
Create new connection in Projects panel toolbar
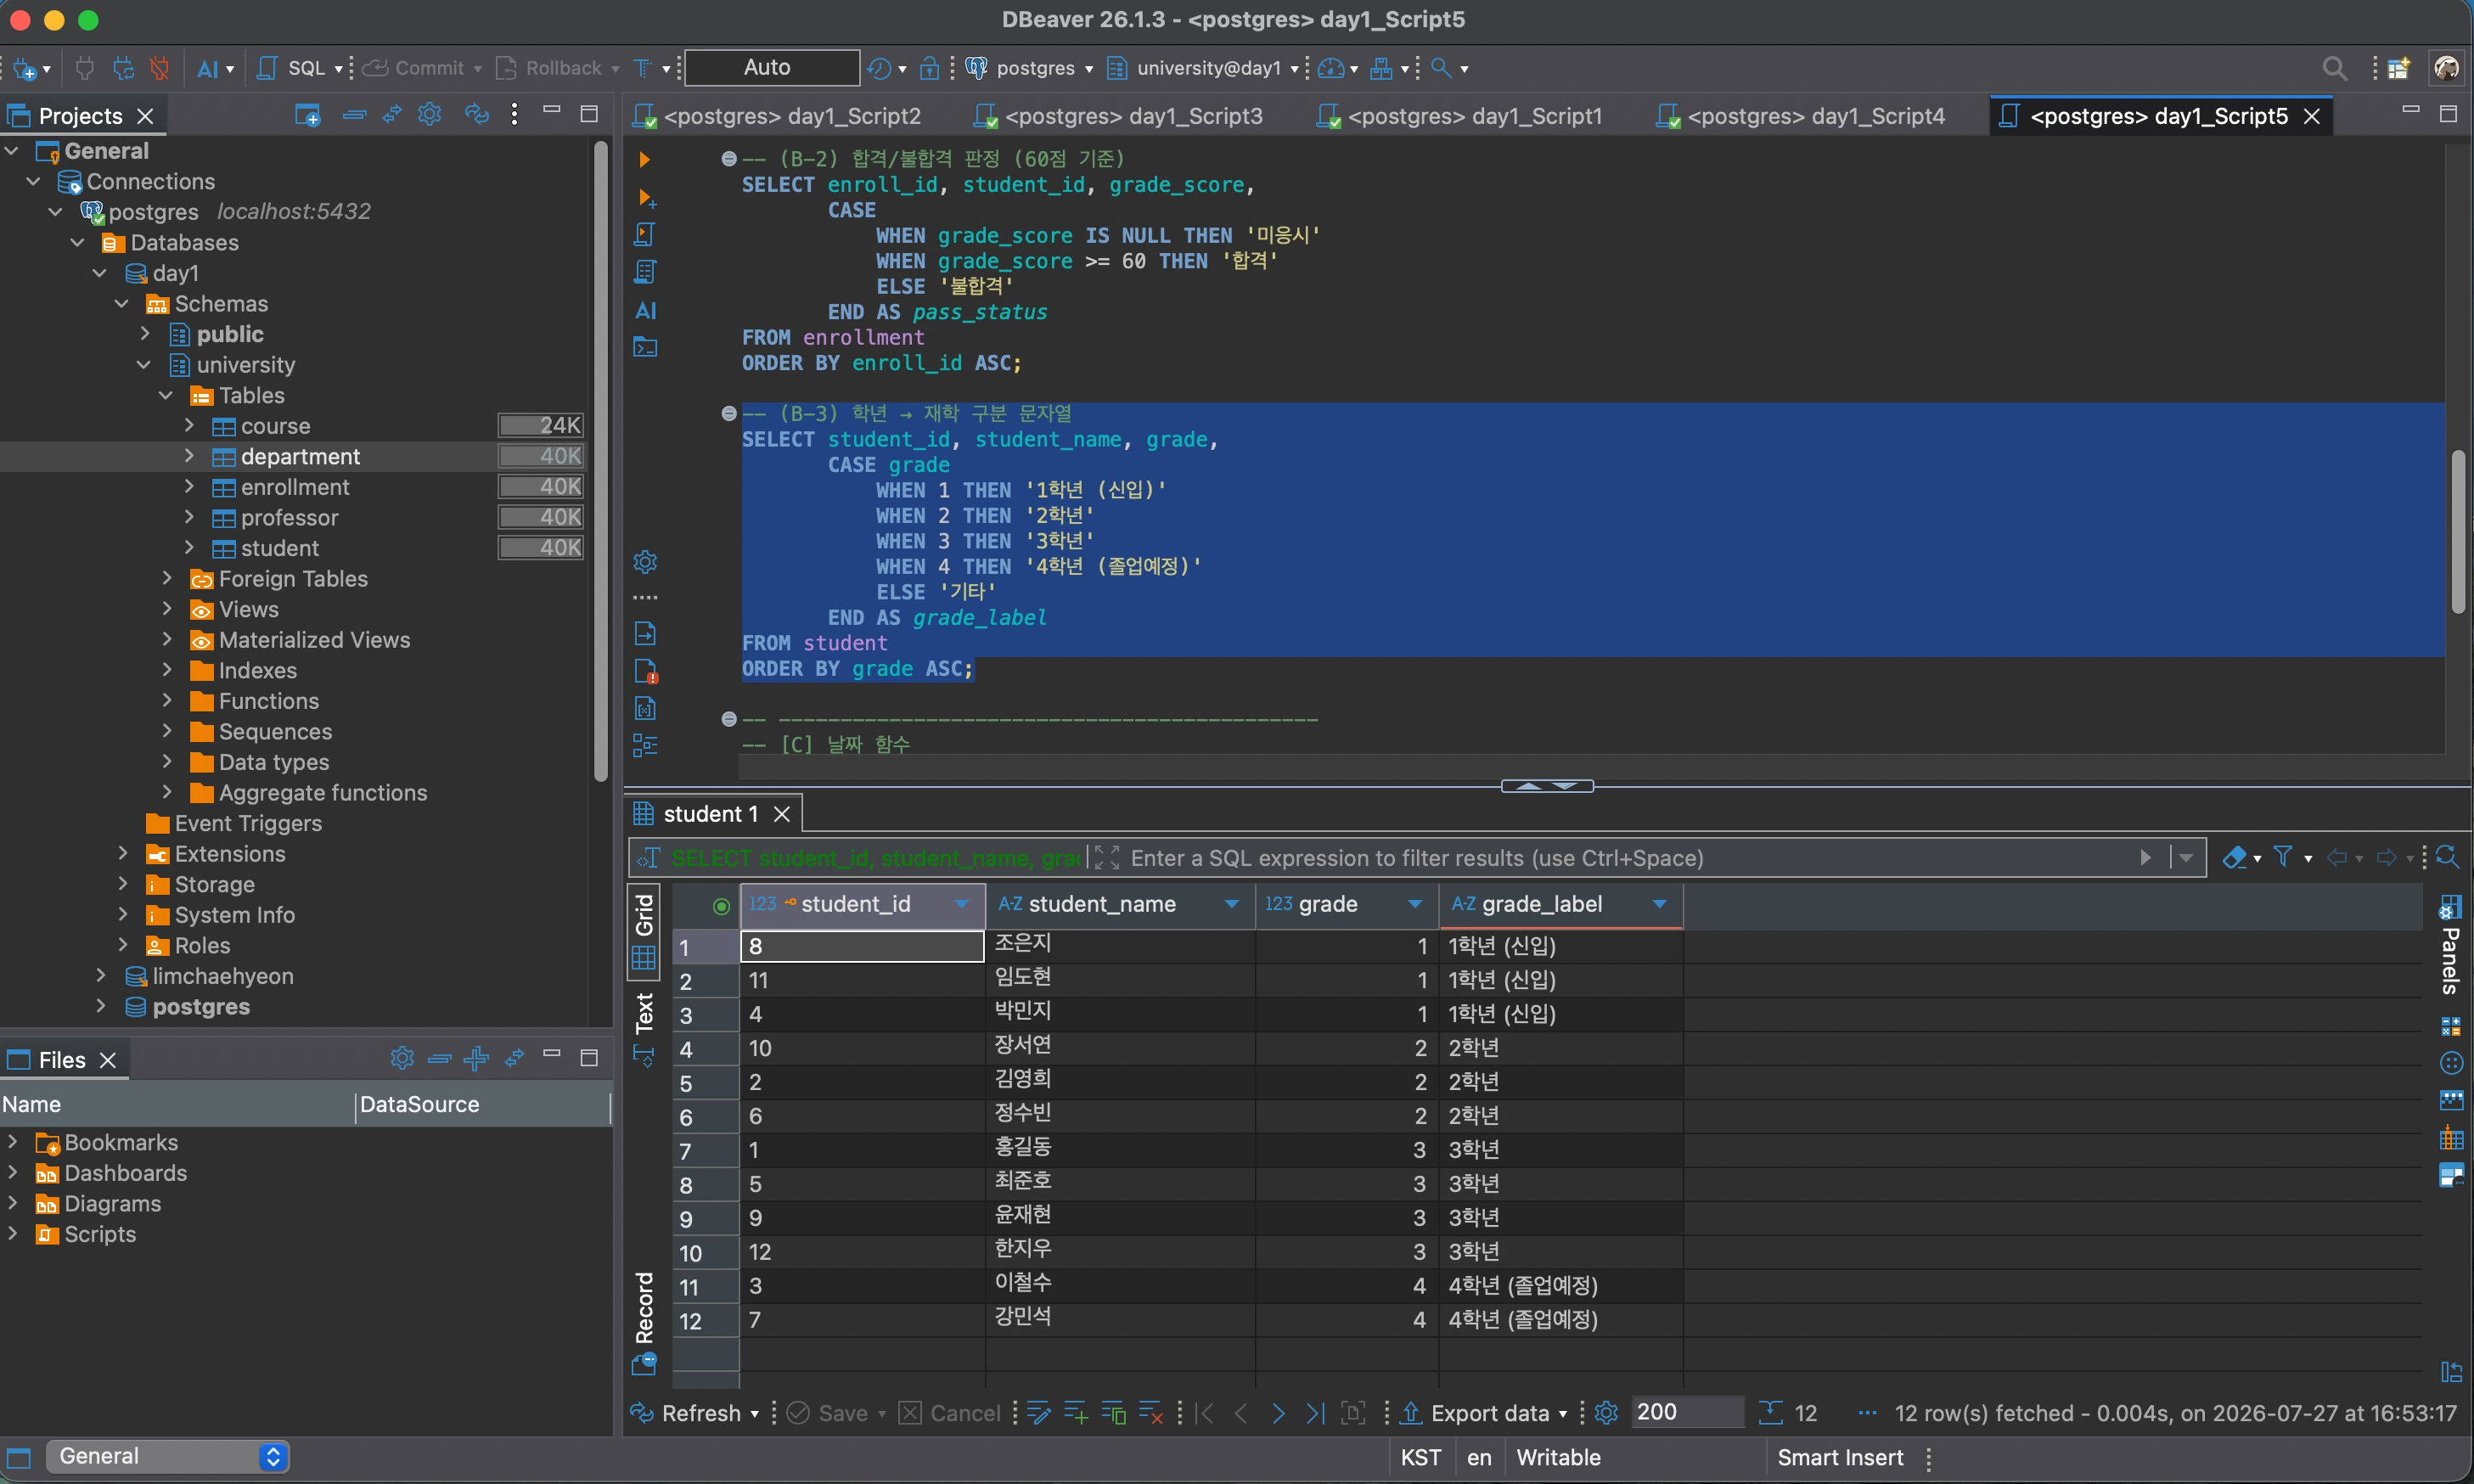click(307, 115)
